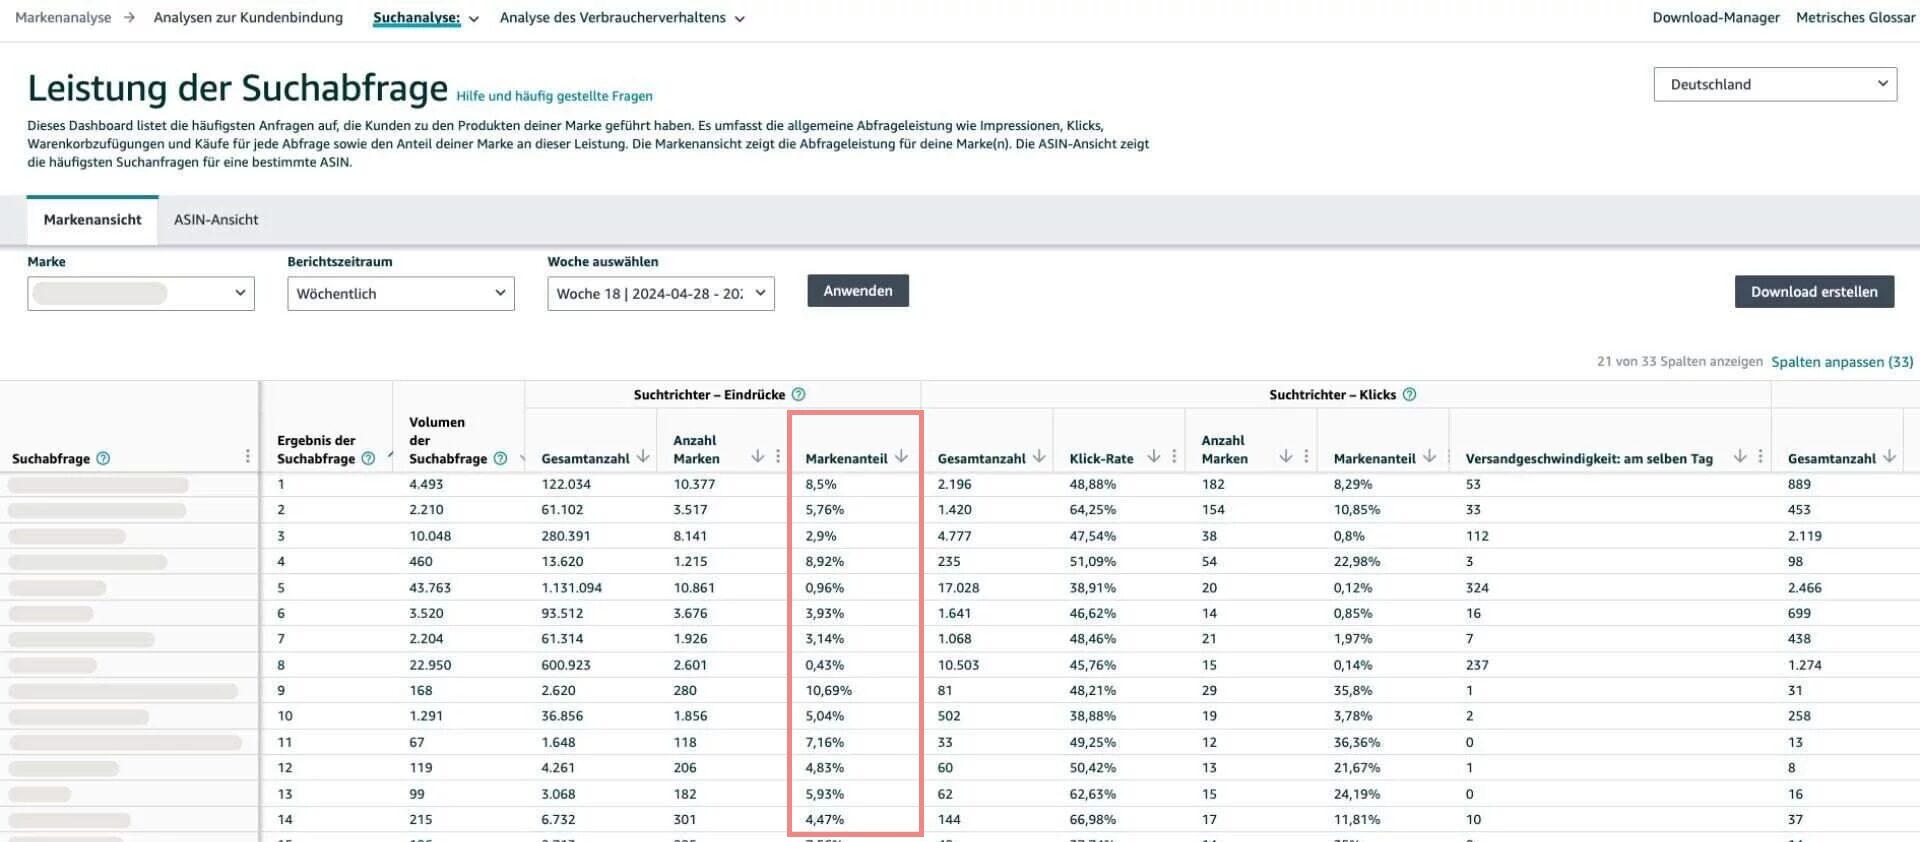
Task: Click help icon next to Ergebnis der Suchabfrage
Action: (368, 459)
